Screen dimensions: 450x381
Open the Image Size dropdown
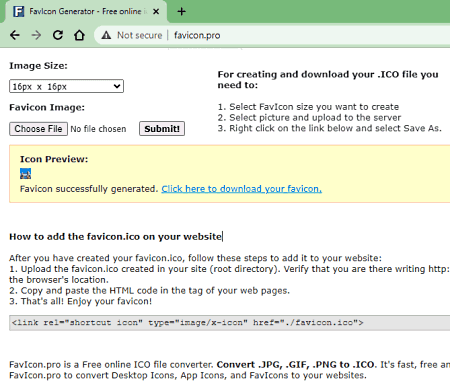point(66,86)
